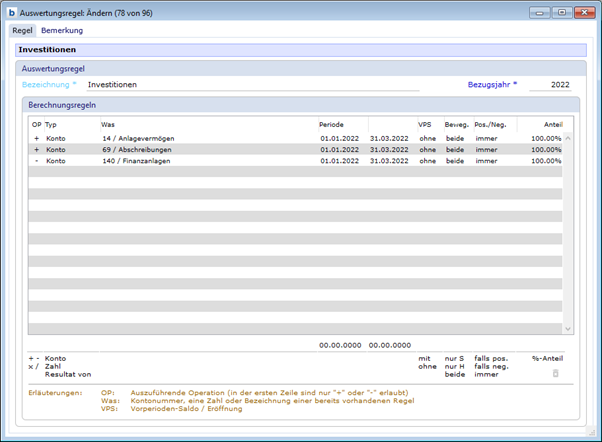Open the Regel tab

point(22,31)
